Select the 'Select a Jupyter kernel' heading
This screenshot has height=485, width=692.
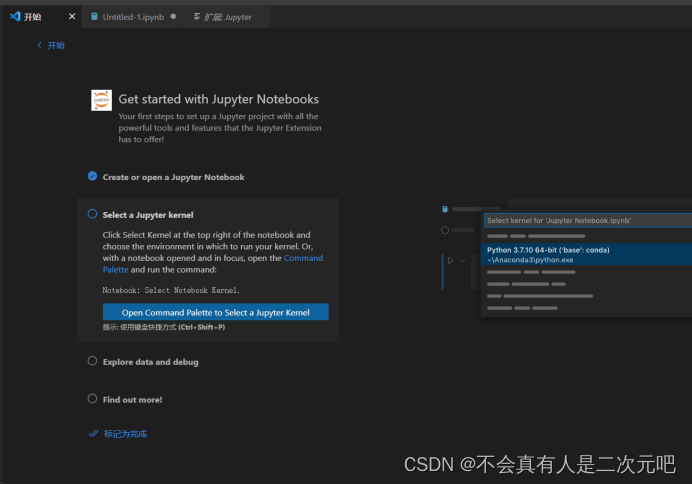(148, 215)
